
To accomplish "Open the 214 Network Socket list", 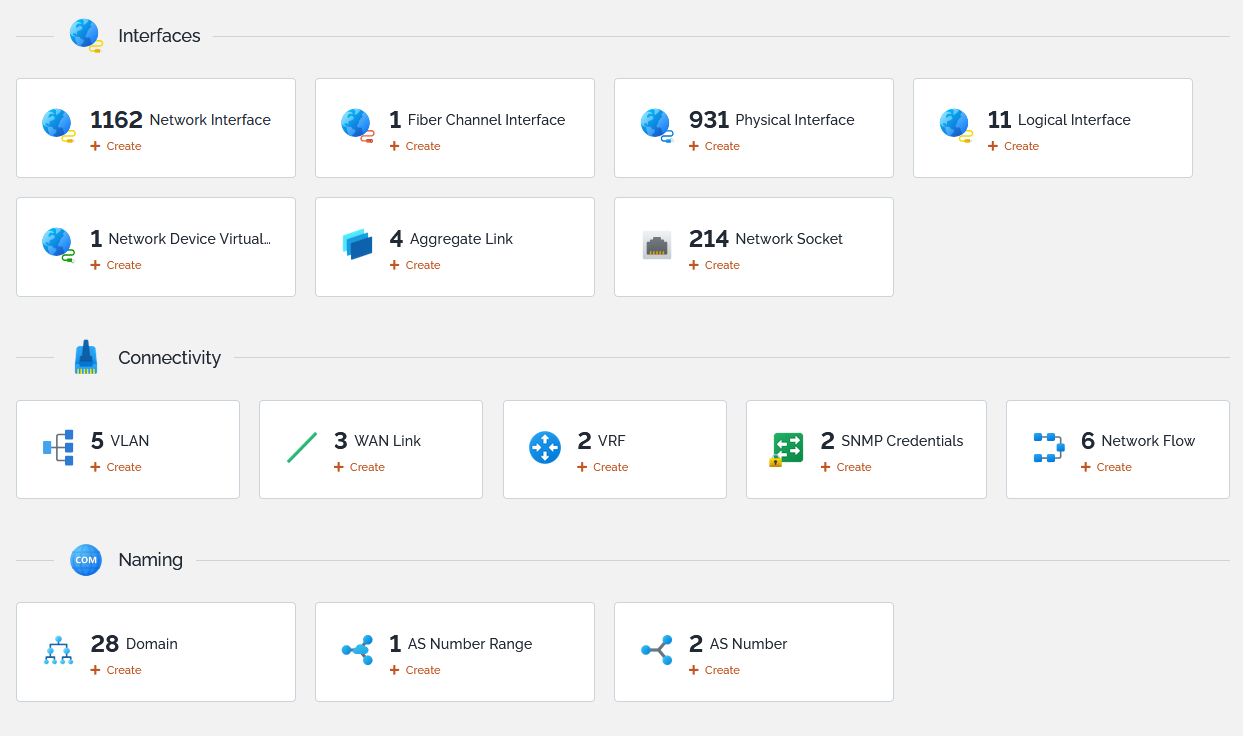I will (x=766, y=239).
